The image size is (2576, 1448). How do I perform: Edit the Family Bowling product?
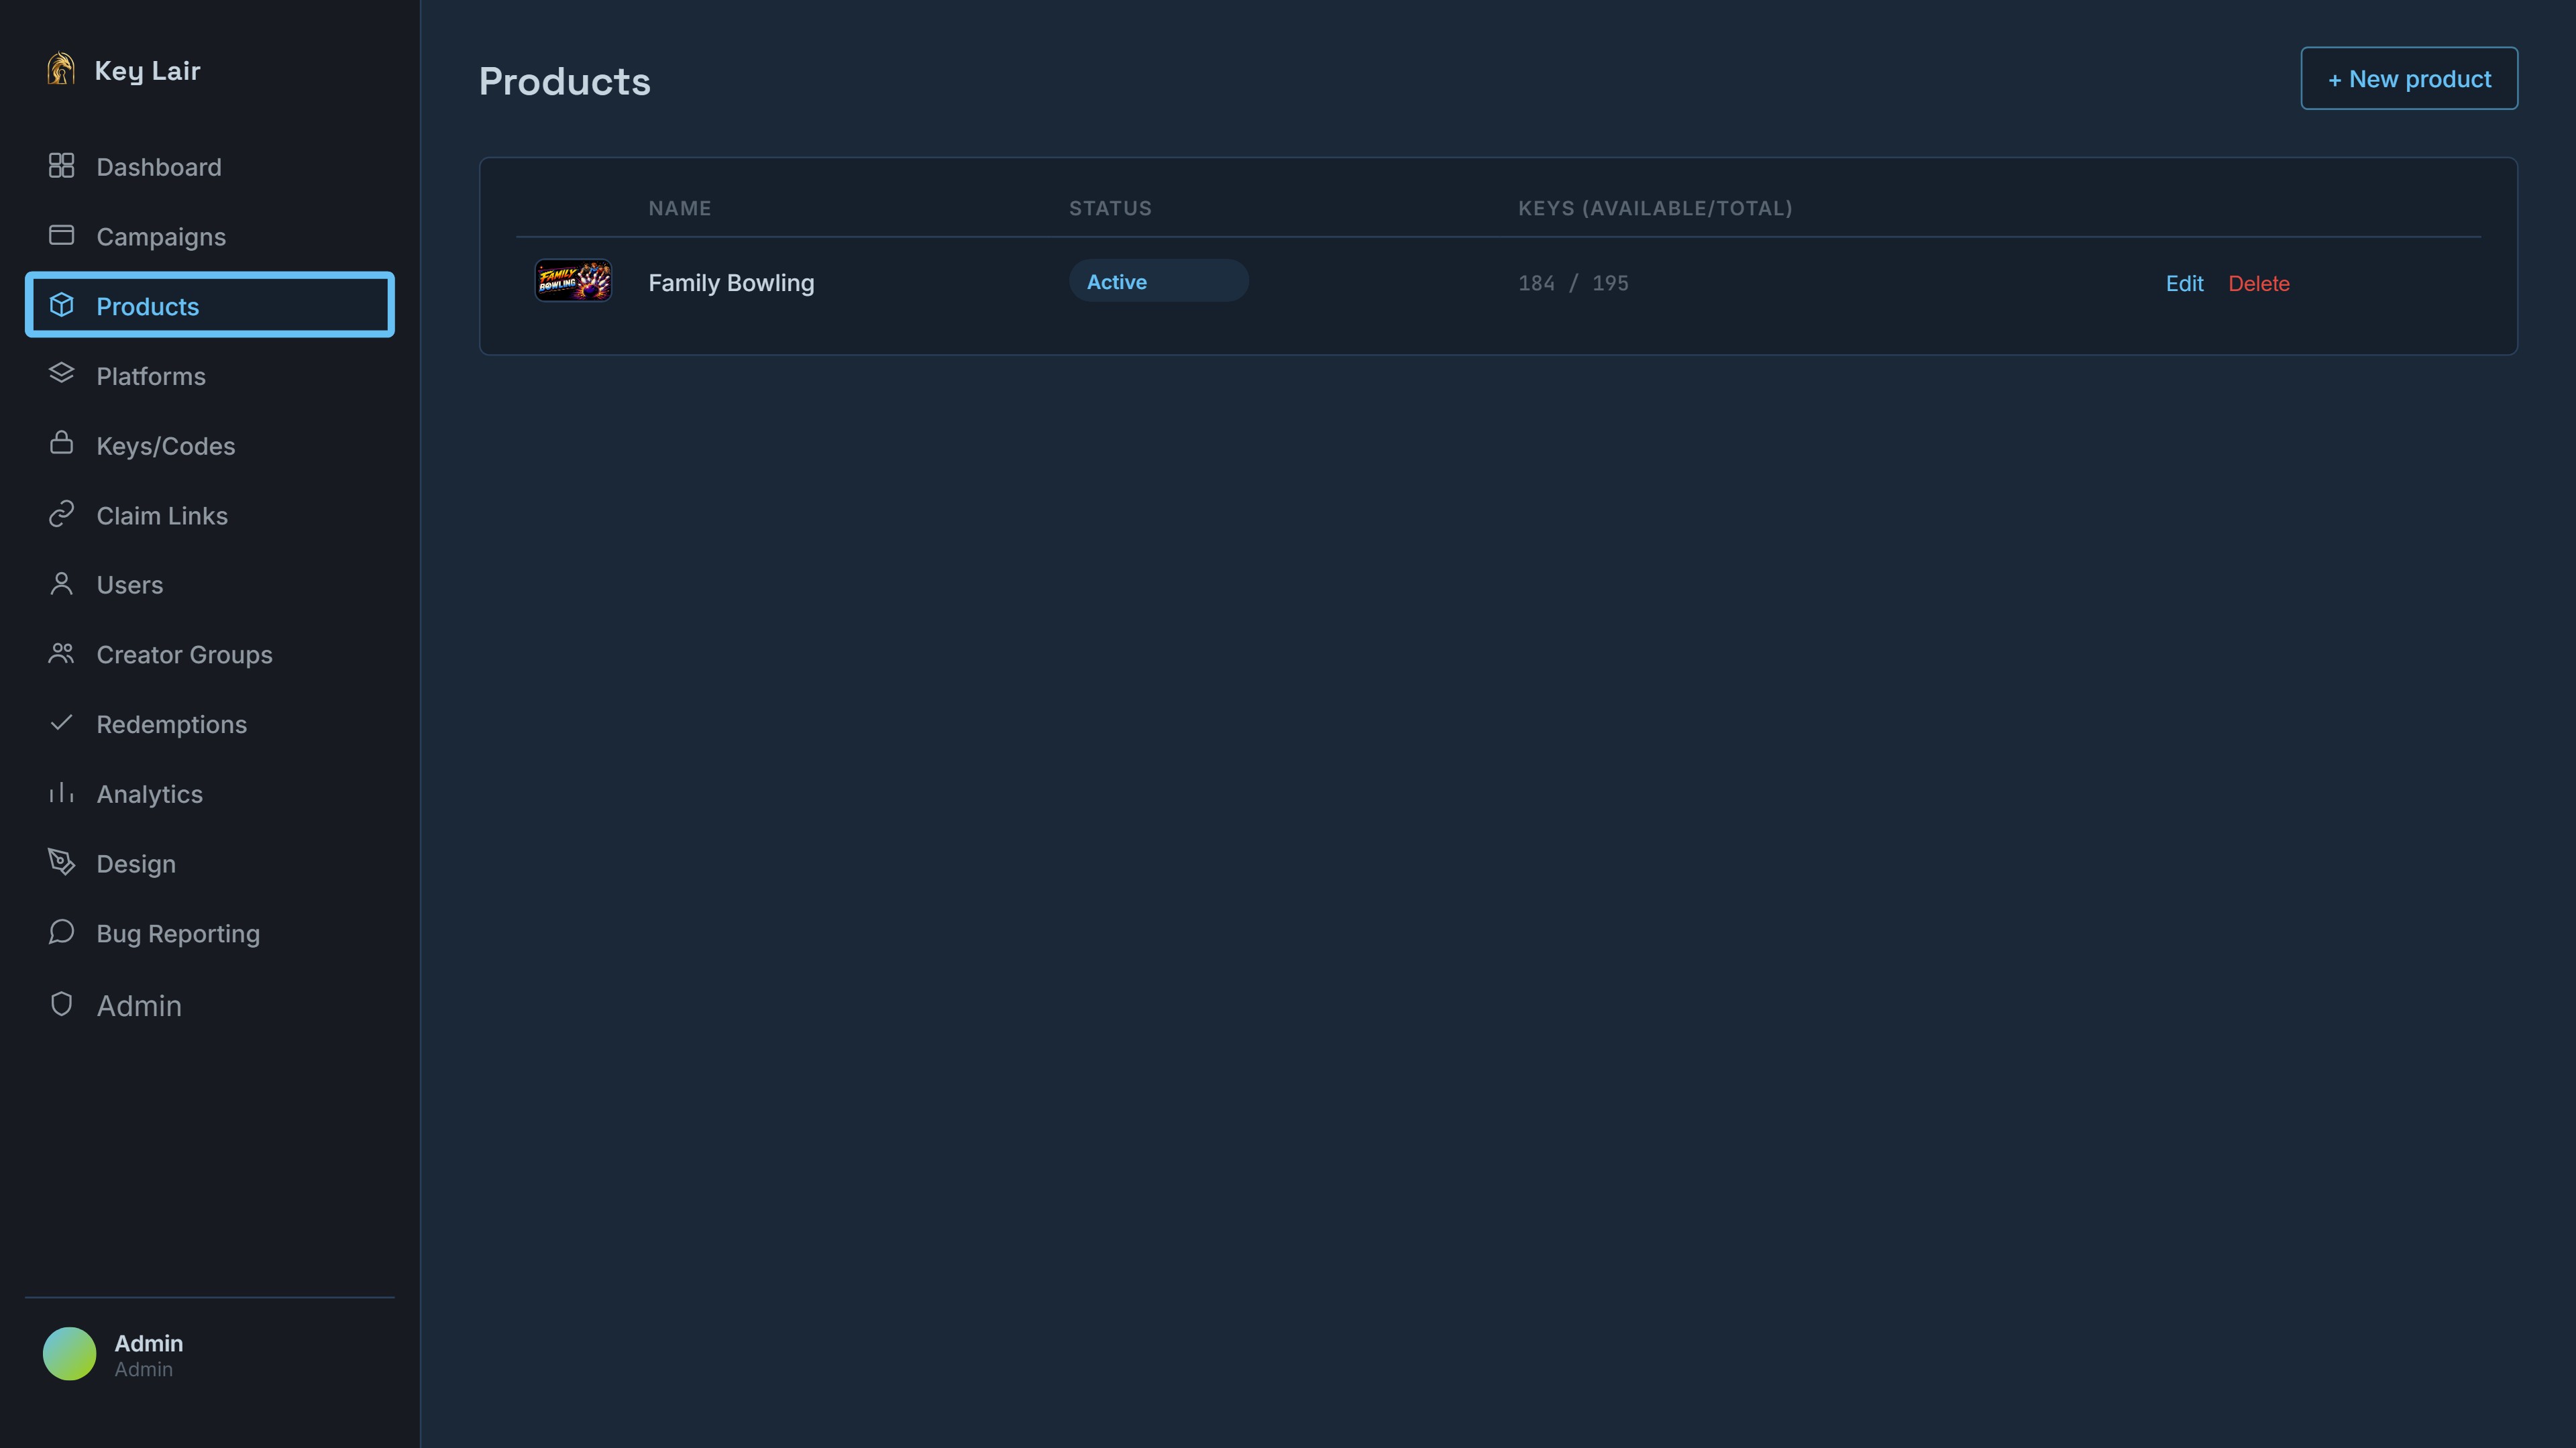(x=2184, y=283)
